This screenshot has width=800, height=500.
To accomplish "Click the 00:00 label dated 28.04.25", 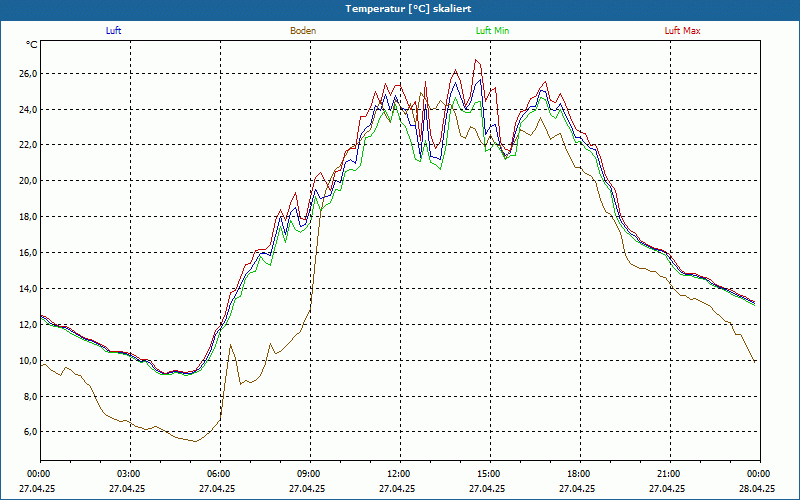I will point(758,474).
